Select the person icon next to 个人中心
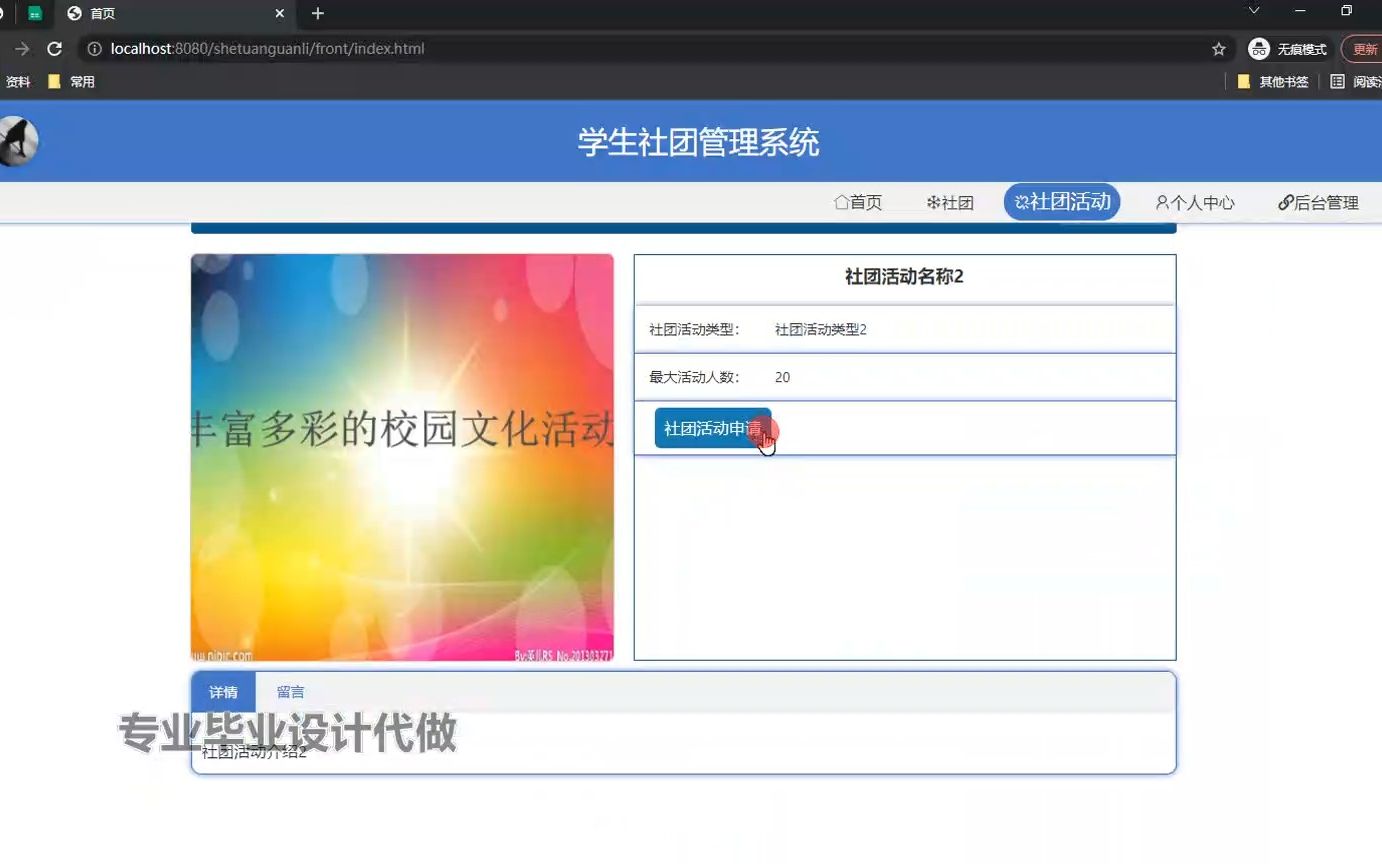 coord(1161,202)
